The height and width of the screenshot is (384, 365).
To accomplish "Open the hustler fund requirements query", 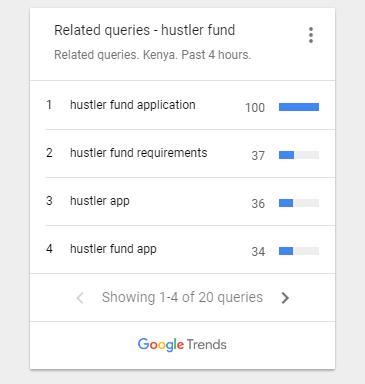I will tap(139, 153).
